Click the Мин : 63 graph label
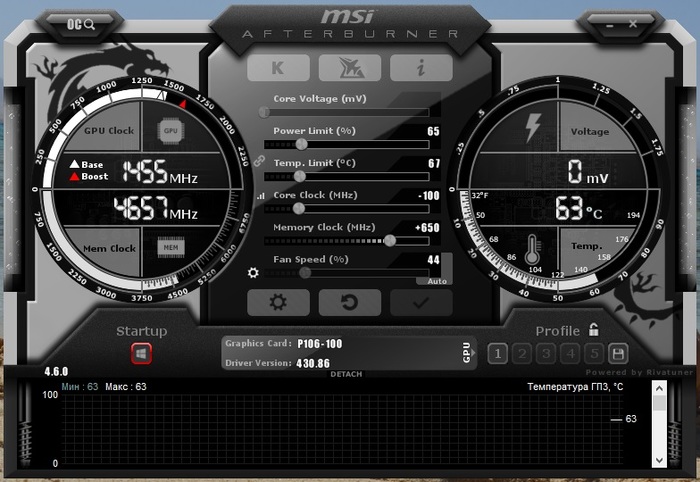Image resolution: width=700 pixels, height=482 pixels. (x=80, y=386)
